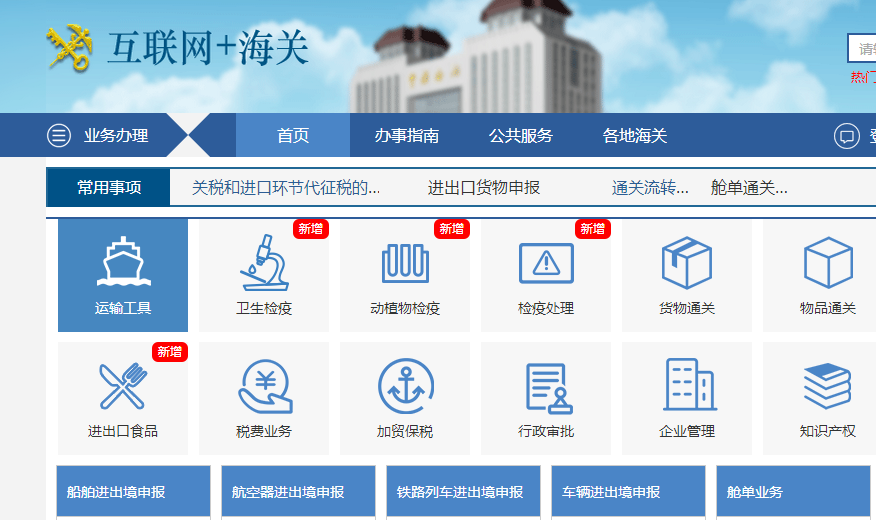
Task: Open 进出口食品 fork and knife icon
Action: click(x=122, y=386)
